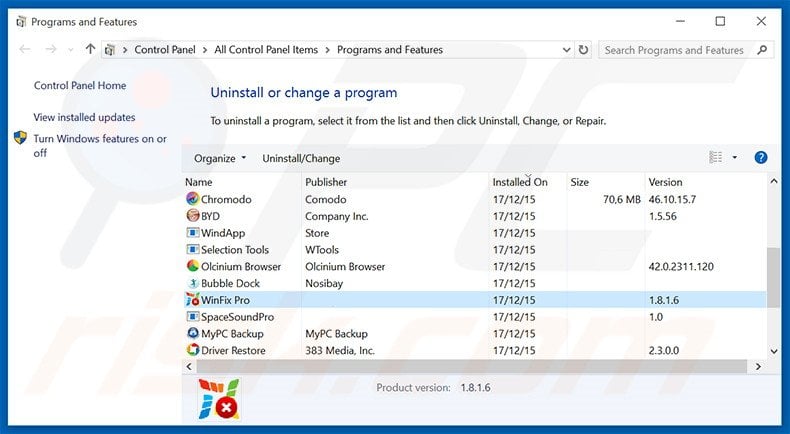Select the Olcinium Browser program name
Image resolution: width=790 pixels, height=434 pixels.
point(241,267)
